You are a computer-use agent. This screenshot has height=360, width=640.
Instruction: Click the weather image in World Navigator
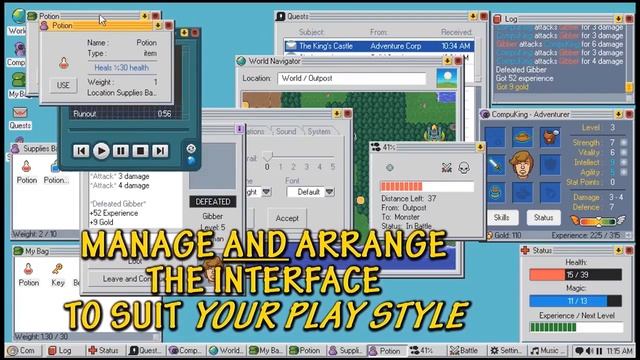pos(447,78)
